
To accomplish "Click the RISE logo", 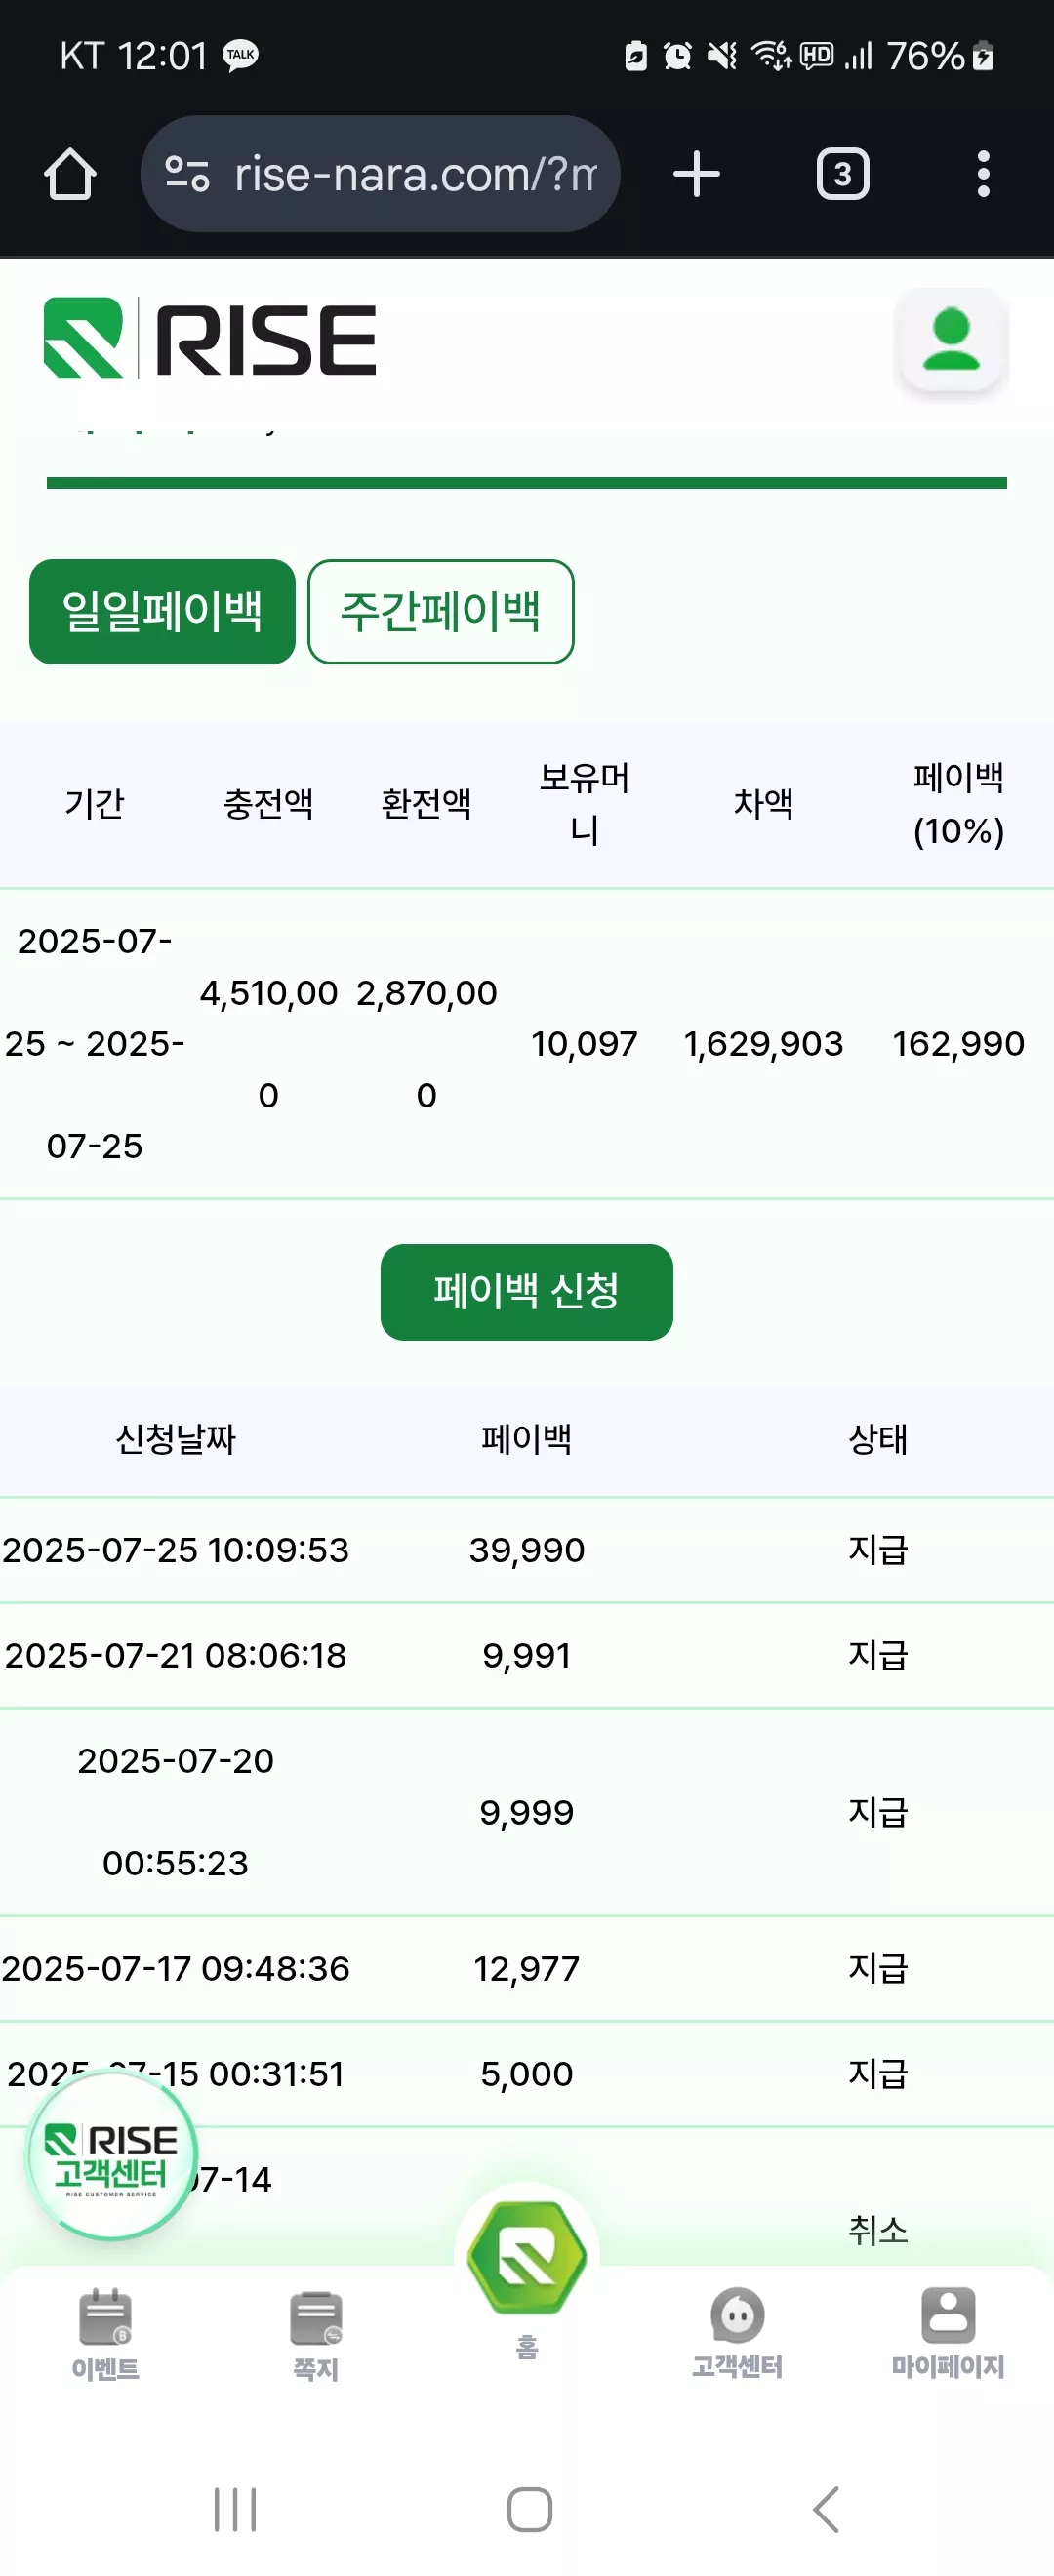I will [x=210, y=338].
